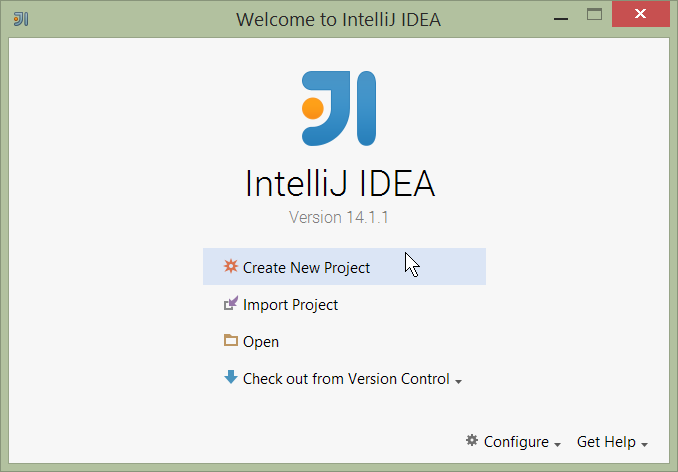
Task: Open the Get Help menu label
Action: (607, 442)
